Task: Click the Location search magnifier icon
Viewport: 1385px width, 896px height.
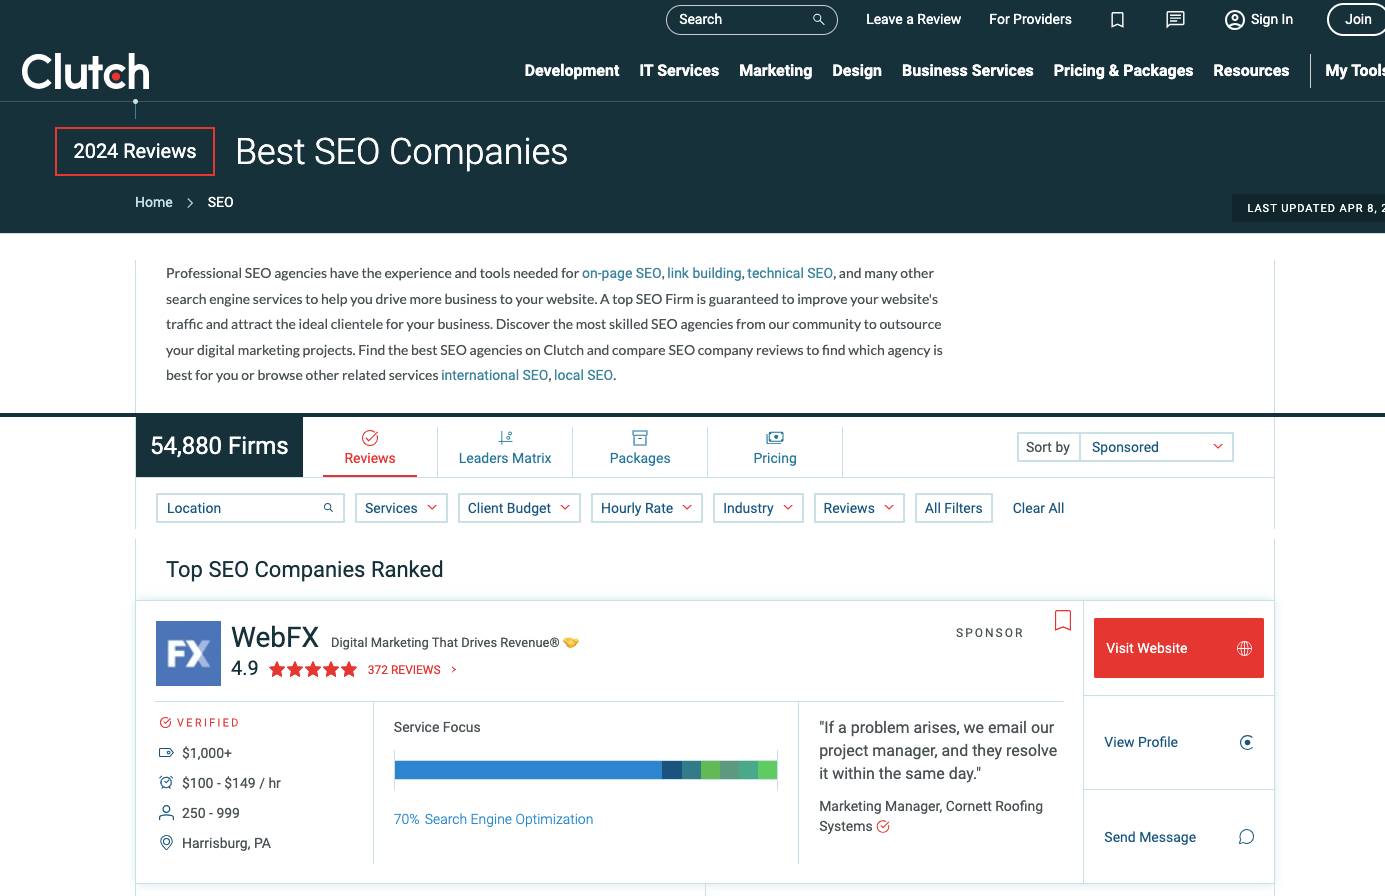Action: click(x=328, y=508)
